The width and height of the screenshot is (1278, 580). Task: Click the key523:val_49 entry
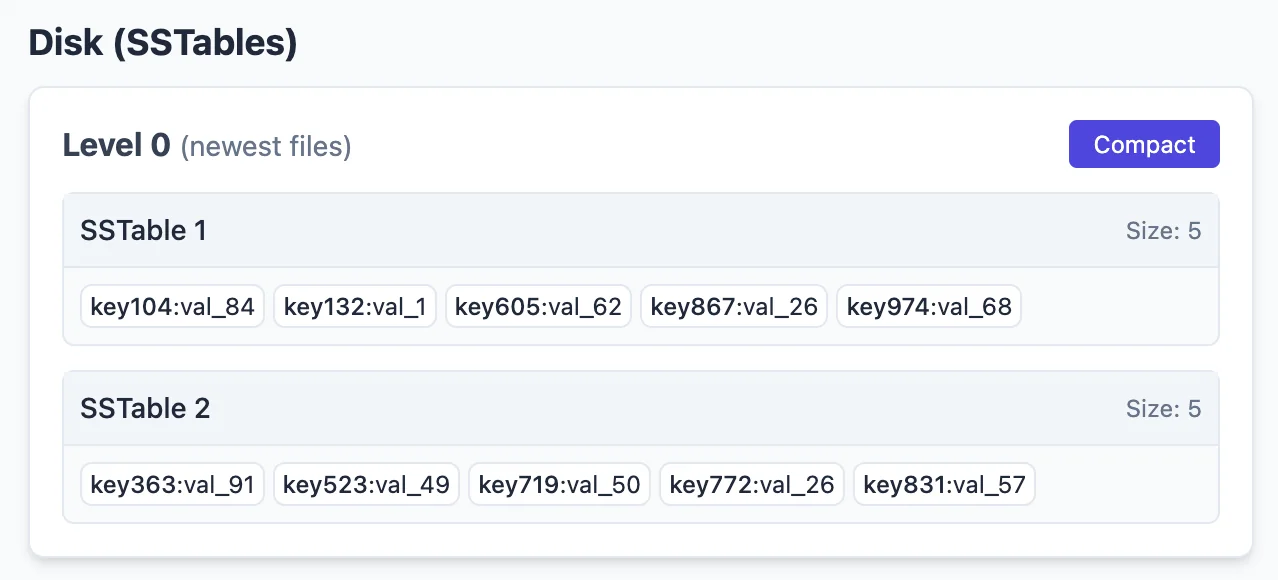pos(366,485)
